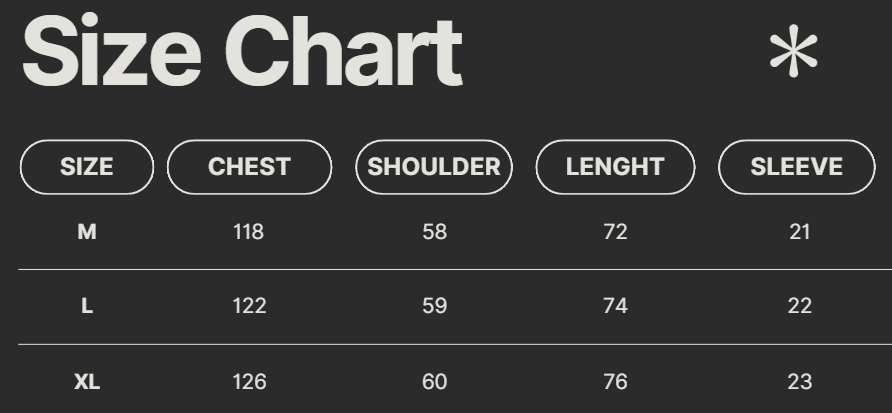The image size is (892, 413).
Task: Click the SHOULDER header pill
Action: click(434, 167)
